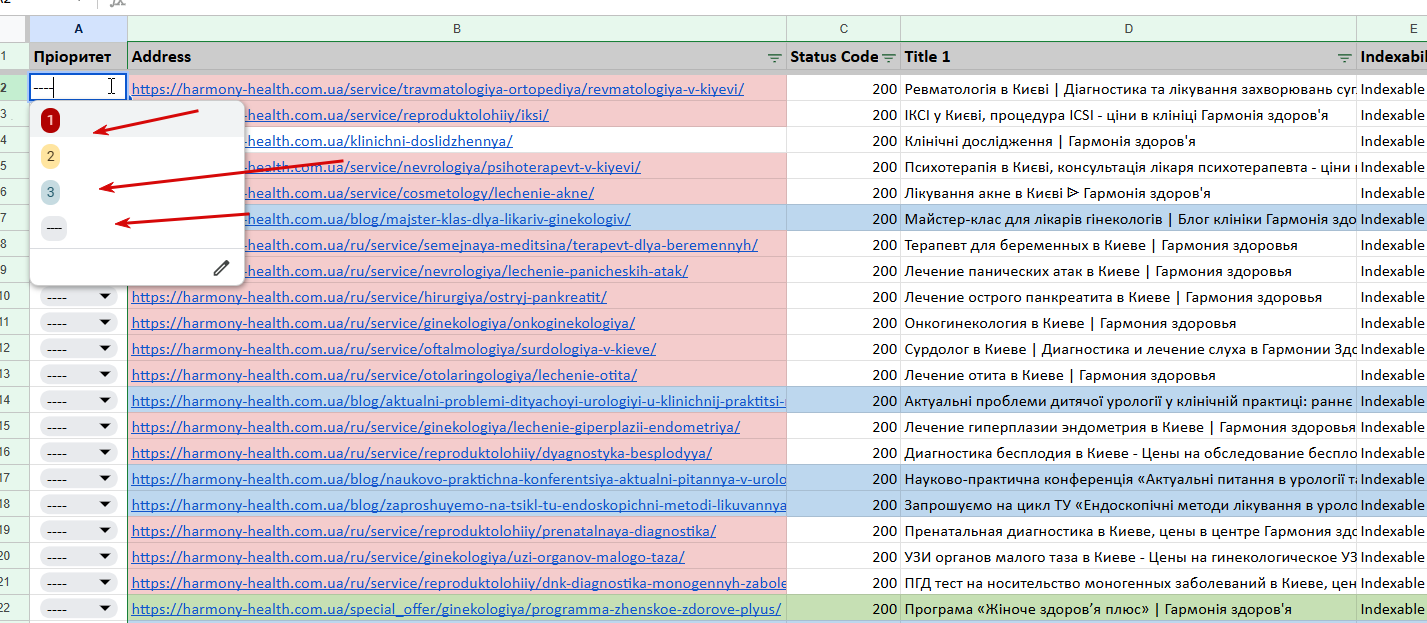Open the psihoterapevt-v-kiyevi URL link
This screenshot has width=1427, height=623.
tap(442, 167)
